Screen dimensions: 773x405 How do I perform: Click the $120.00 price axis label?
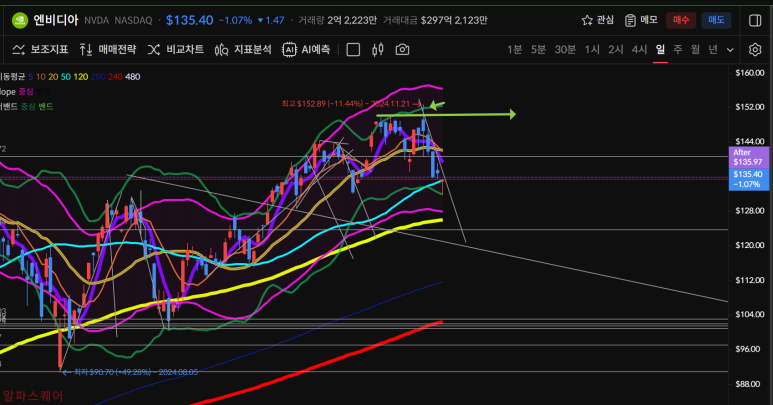click(x=749, y=245)
